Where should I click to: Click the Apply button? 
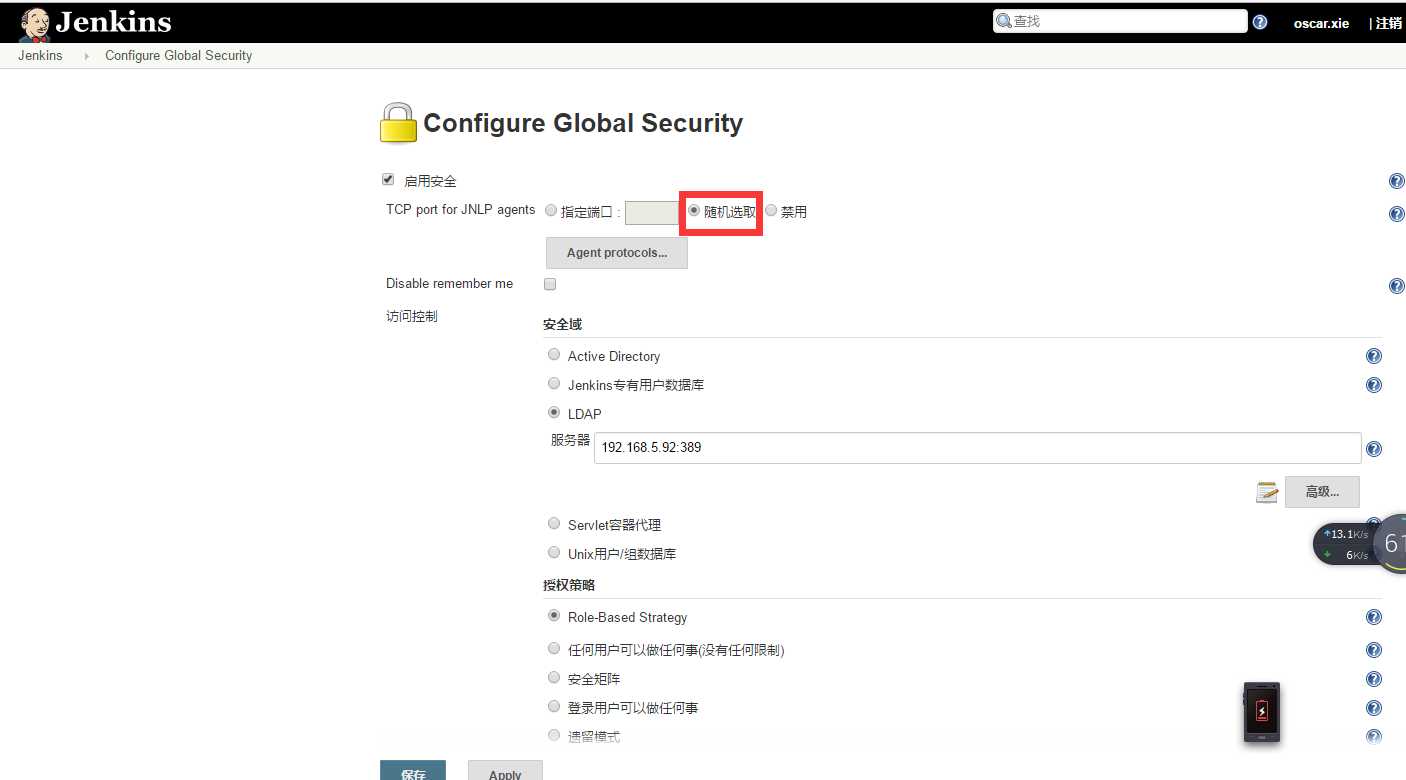tap(505, 771)
